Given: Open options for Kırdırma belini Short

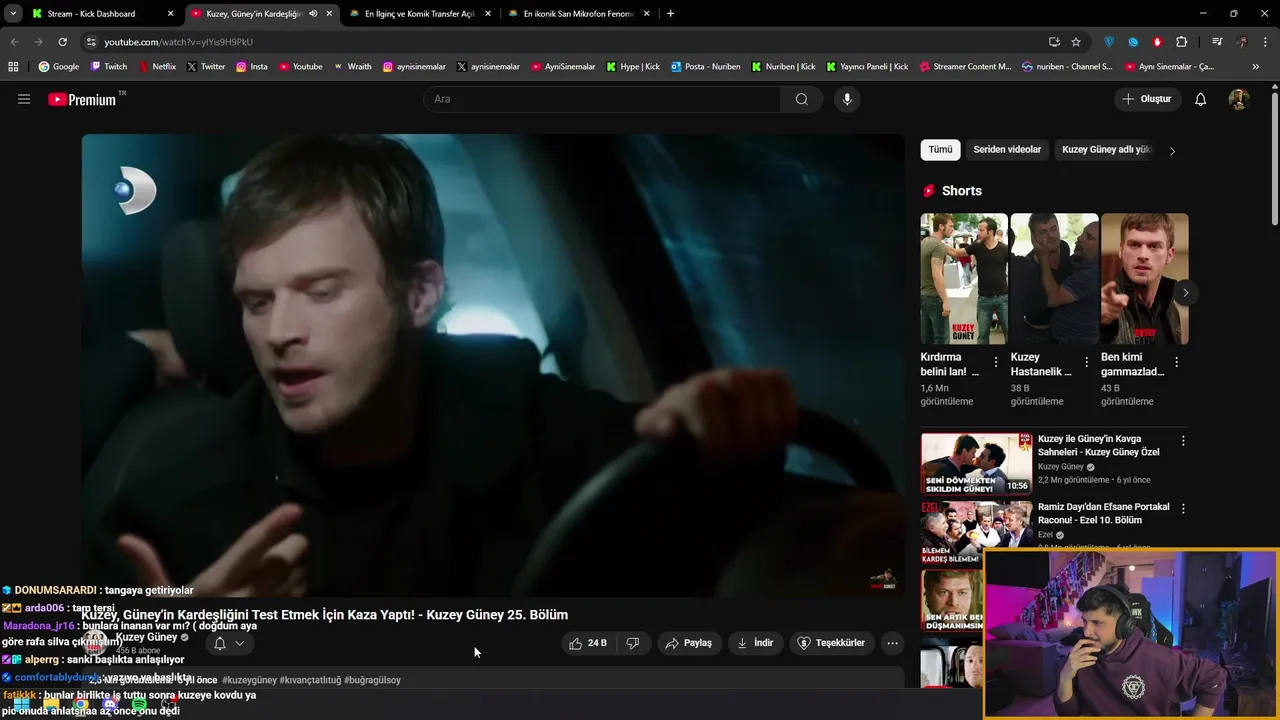Looking at the screenshot, I should (x=995, y=362).
